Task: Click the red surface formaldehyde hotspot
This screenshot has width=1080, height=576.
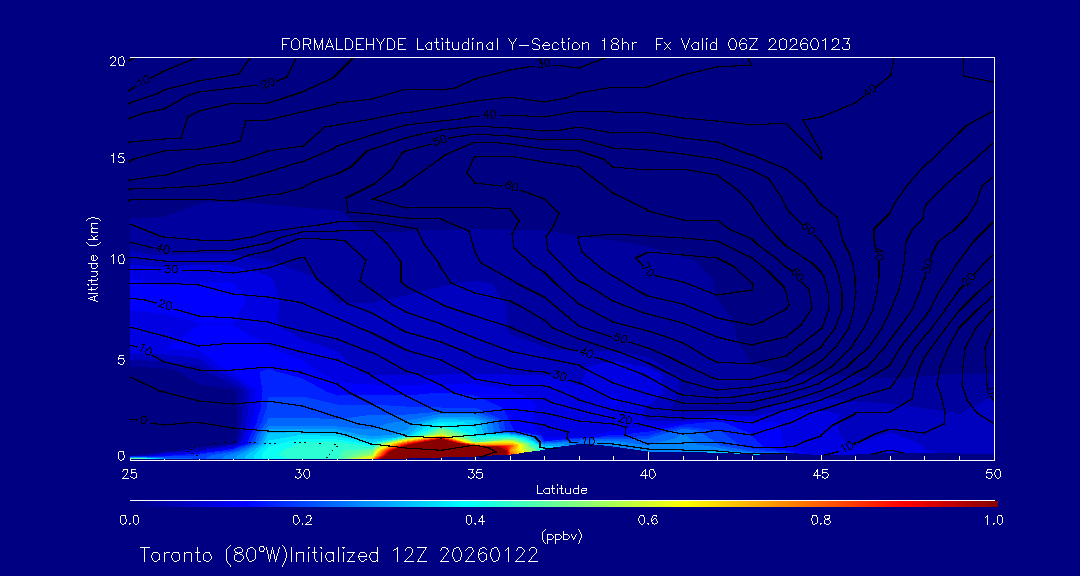Action: [x=440, y=448]
